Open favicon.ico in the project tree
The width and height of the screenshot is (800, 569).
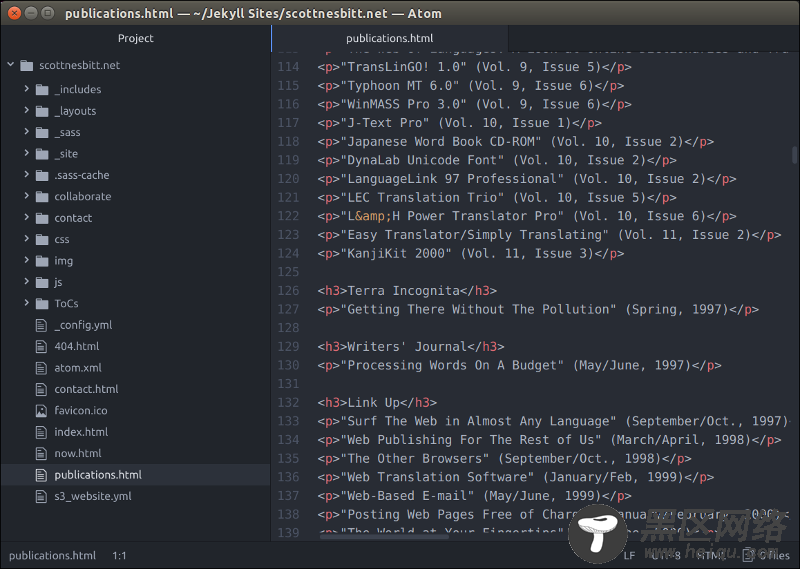(x=81, y=411)
